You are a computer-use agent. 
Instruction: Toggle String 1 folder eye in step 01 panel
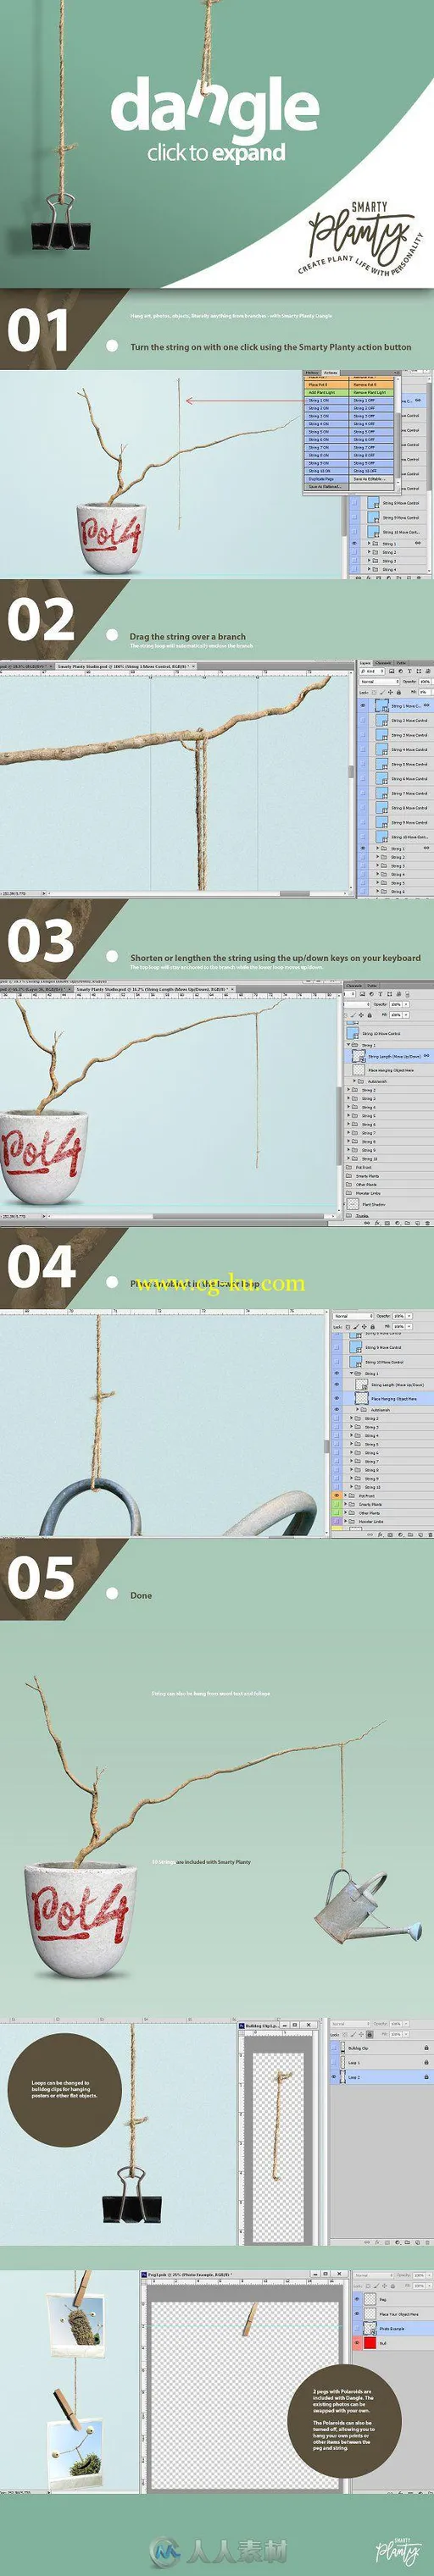354,544
